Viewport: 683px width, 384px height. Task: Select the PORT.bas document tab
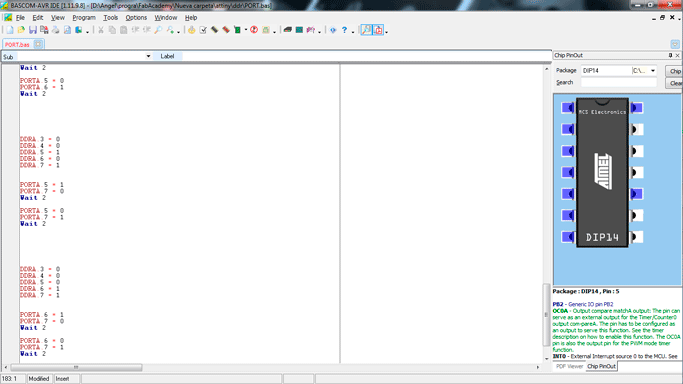(17, 44)
